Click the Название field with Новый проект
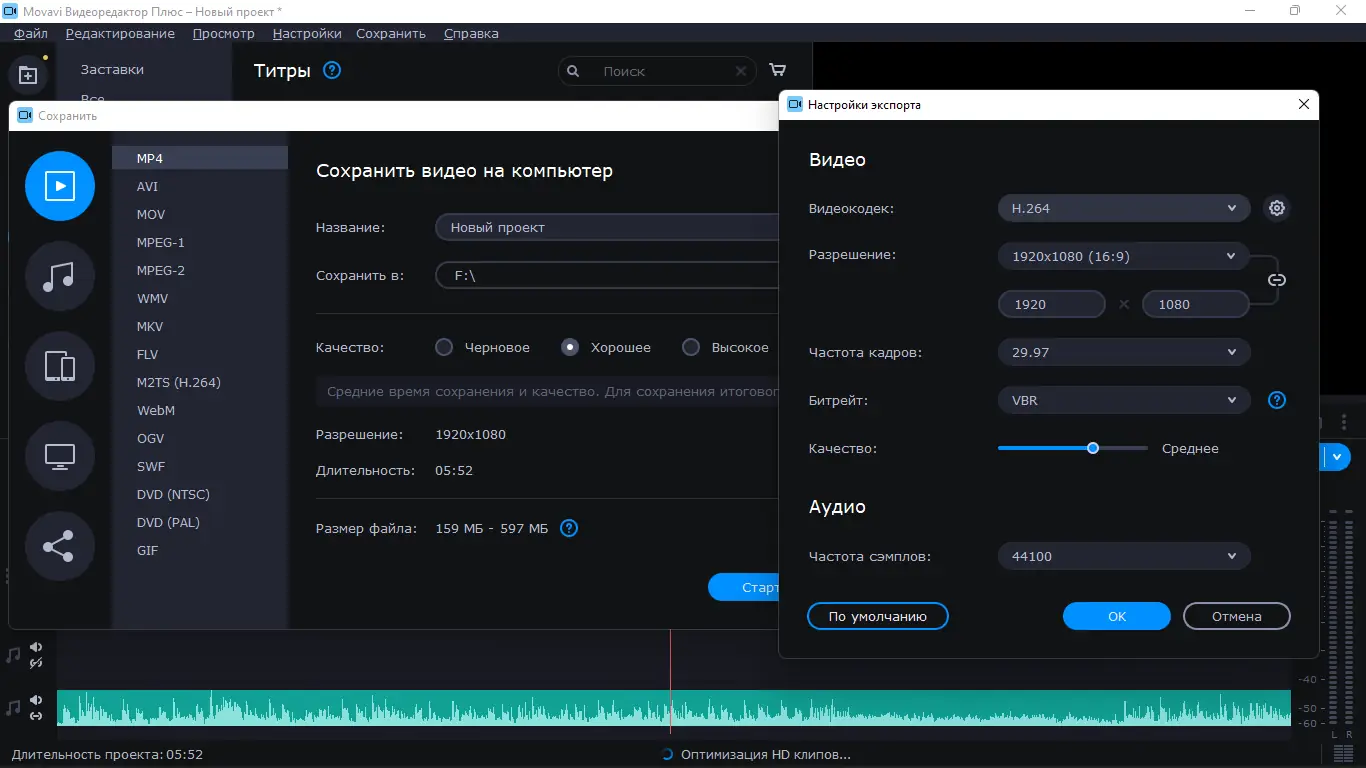Viewport: 1366px width, 768px height. [x=607, y=227]
